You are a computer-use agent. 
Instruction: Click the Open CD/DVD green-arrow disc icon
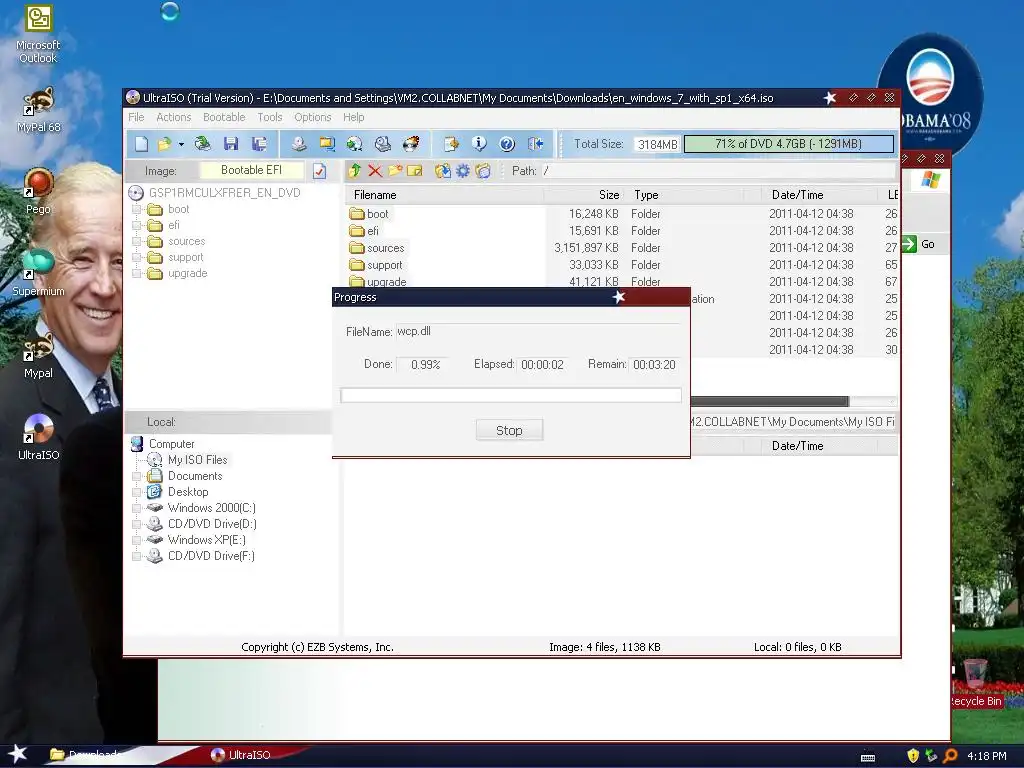click(x=202, y=144)
